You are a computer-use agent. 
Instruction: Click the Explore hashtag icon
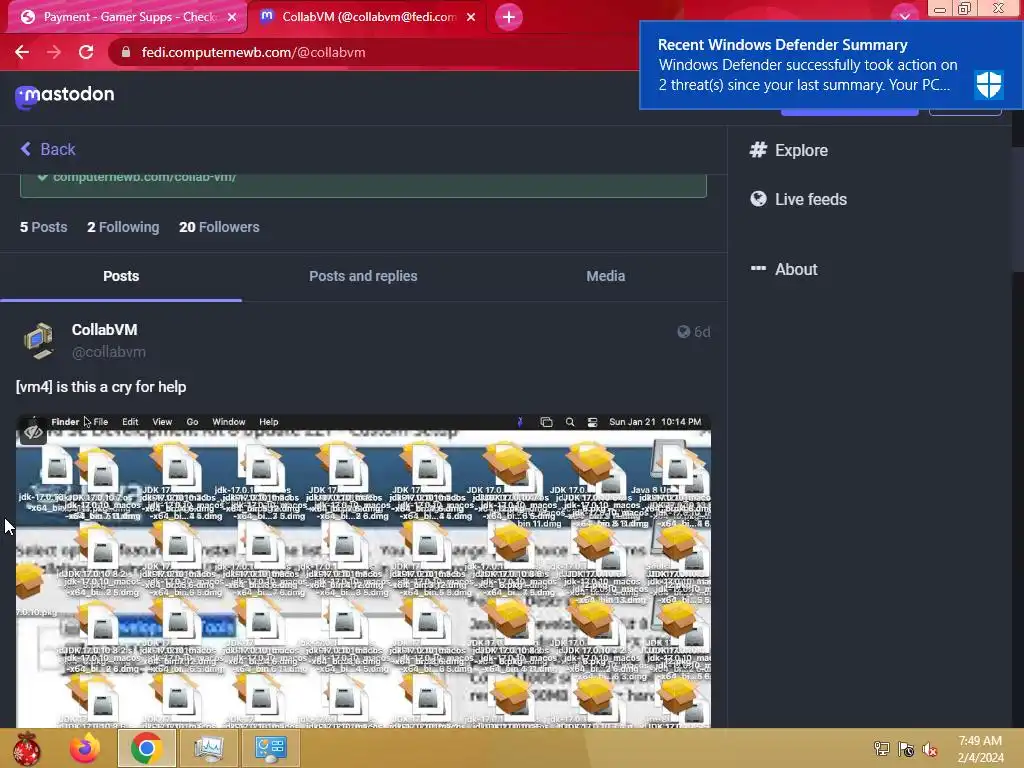[758, 150]
